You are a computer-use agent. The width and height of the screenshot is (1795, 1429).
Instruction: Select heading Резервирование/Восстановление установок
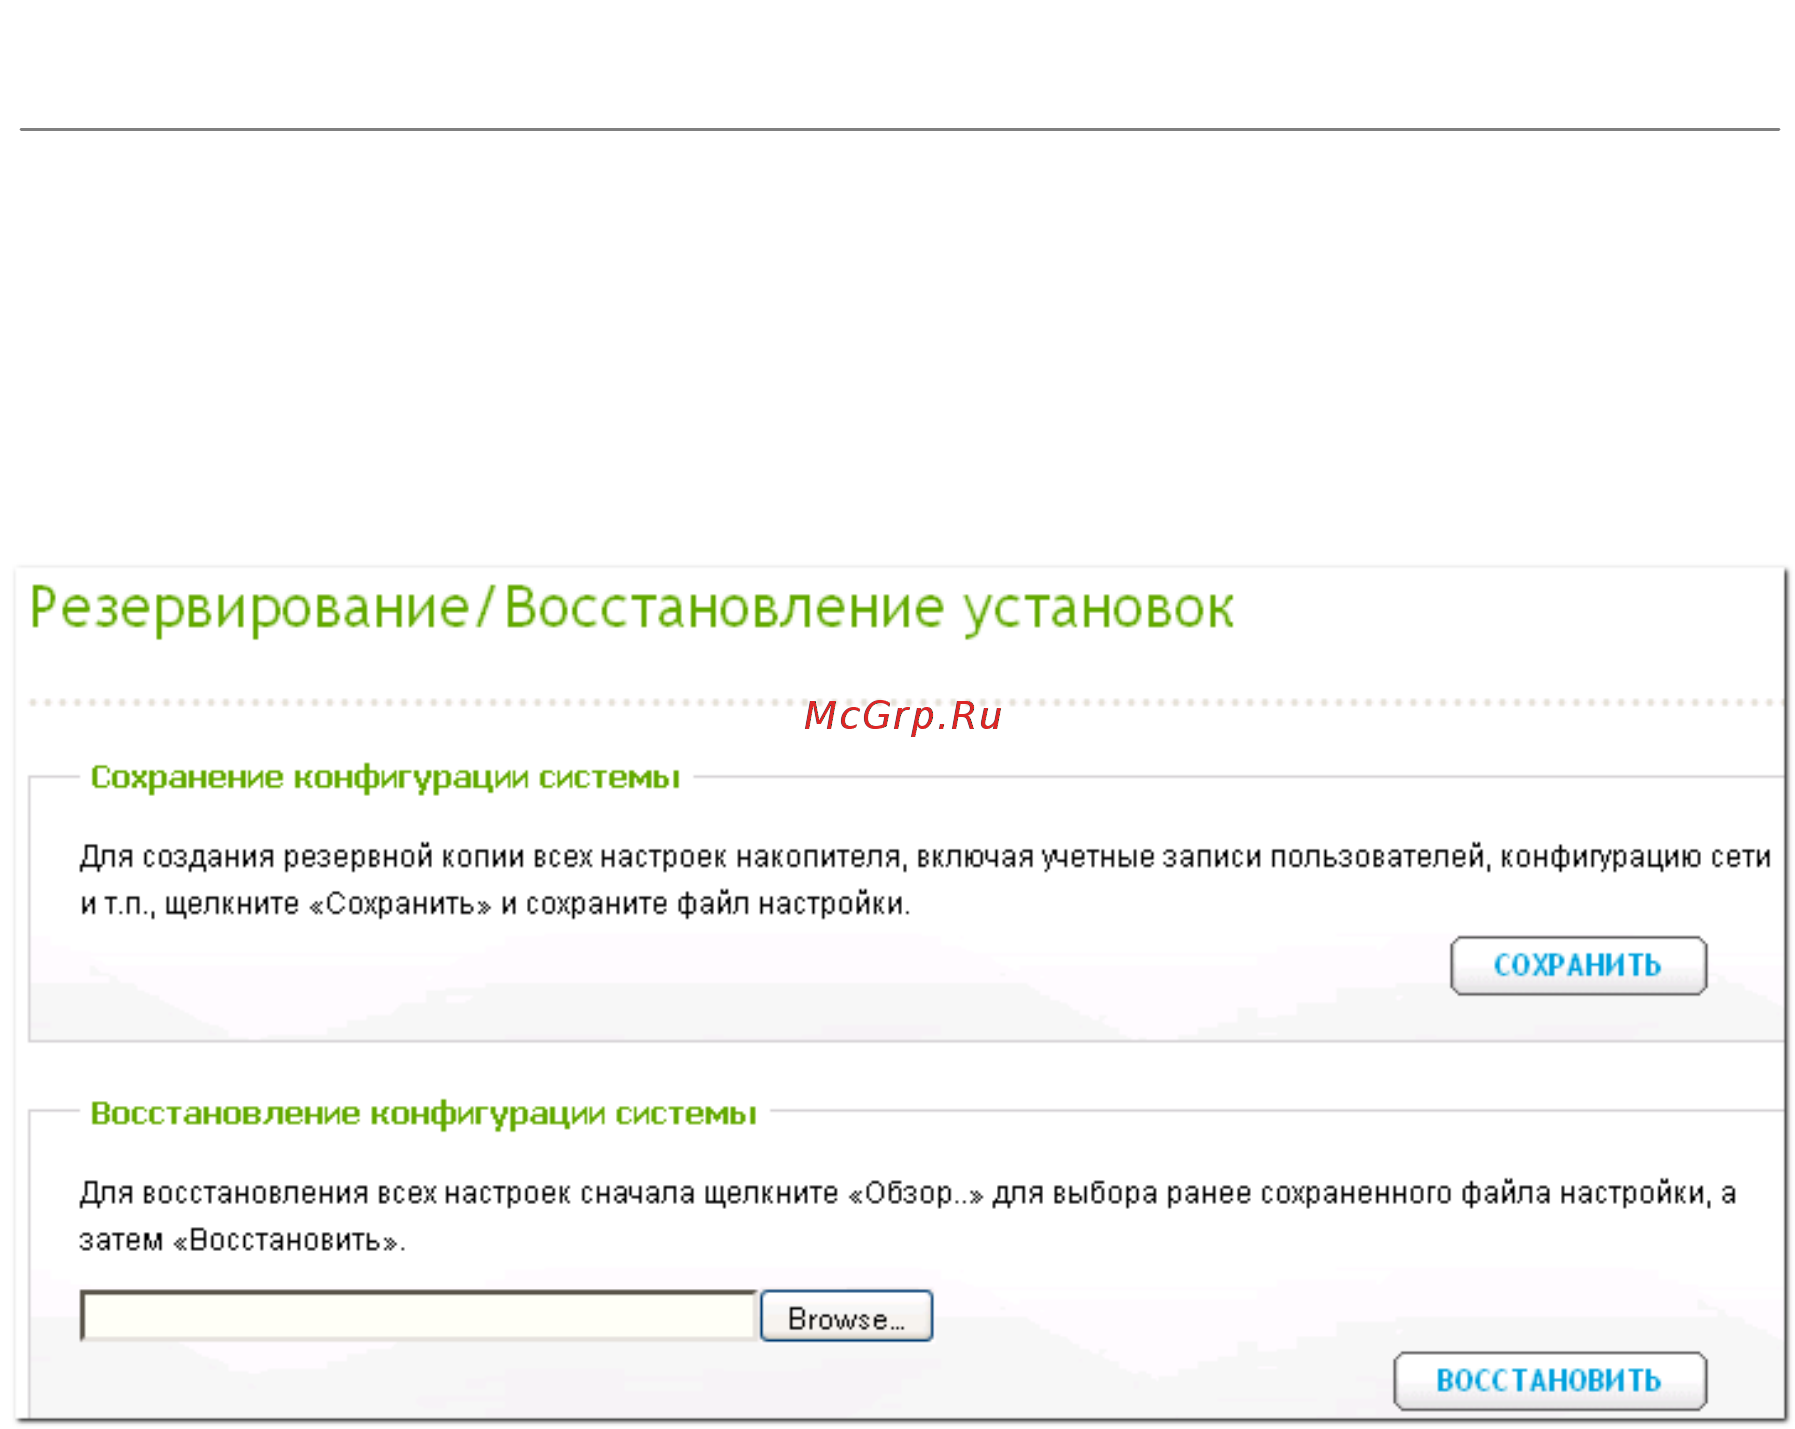[x=631, y=608]
